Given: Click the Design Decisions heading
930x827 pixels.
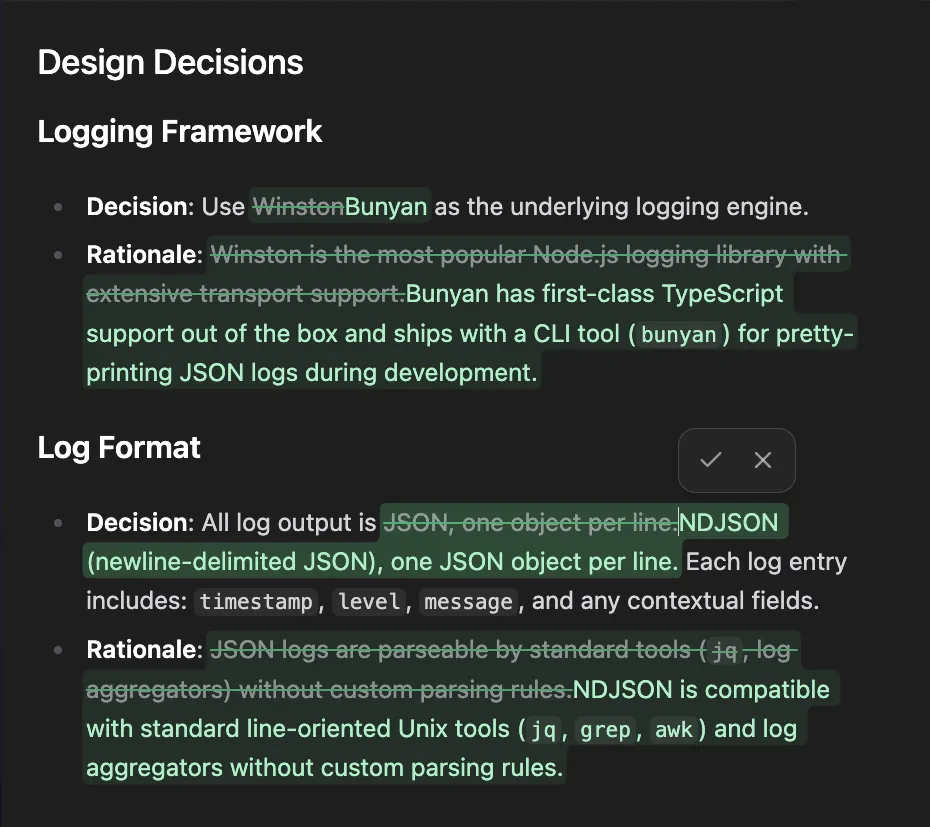Looking at the screenshot, I should click(x=170, y=62).
